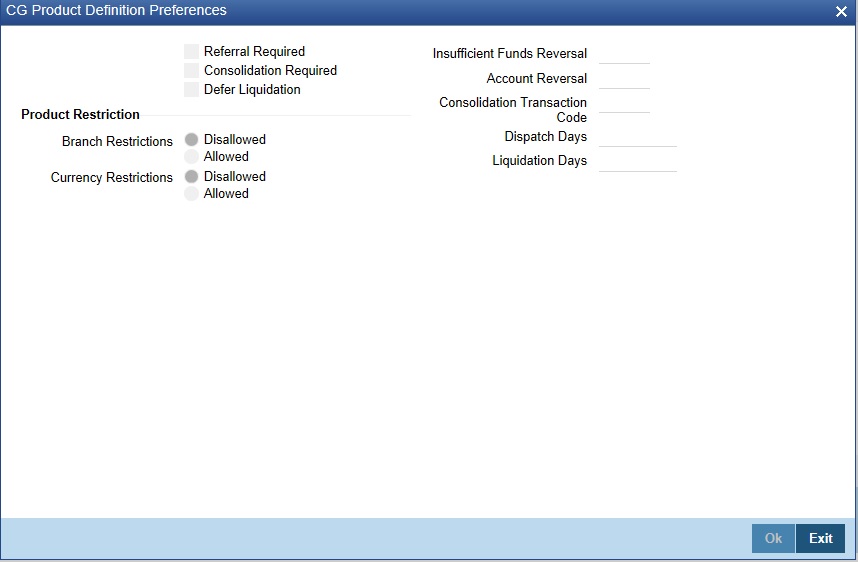Click the Consolidation Transaction Code label
858x562 pixels.
point(513,110)
